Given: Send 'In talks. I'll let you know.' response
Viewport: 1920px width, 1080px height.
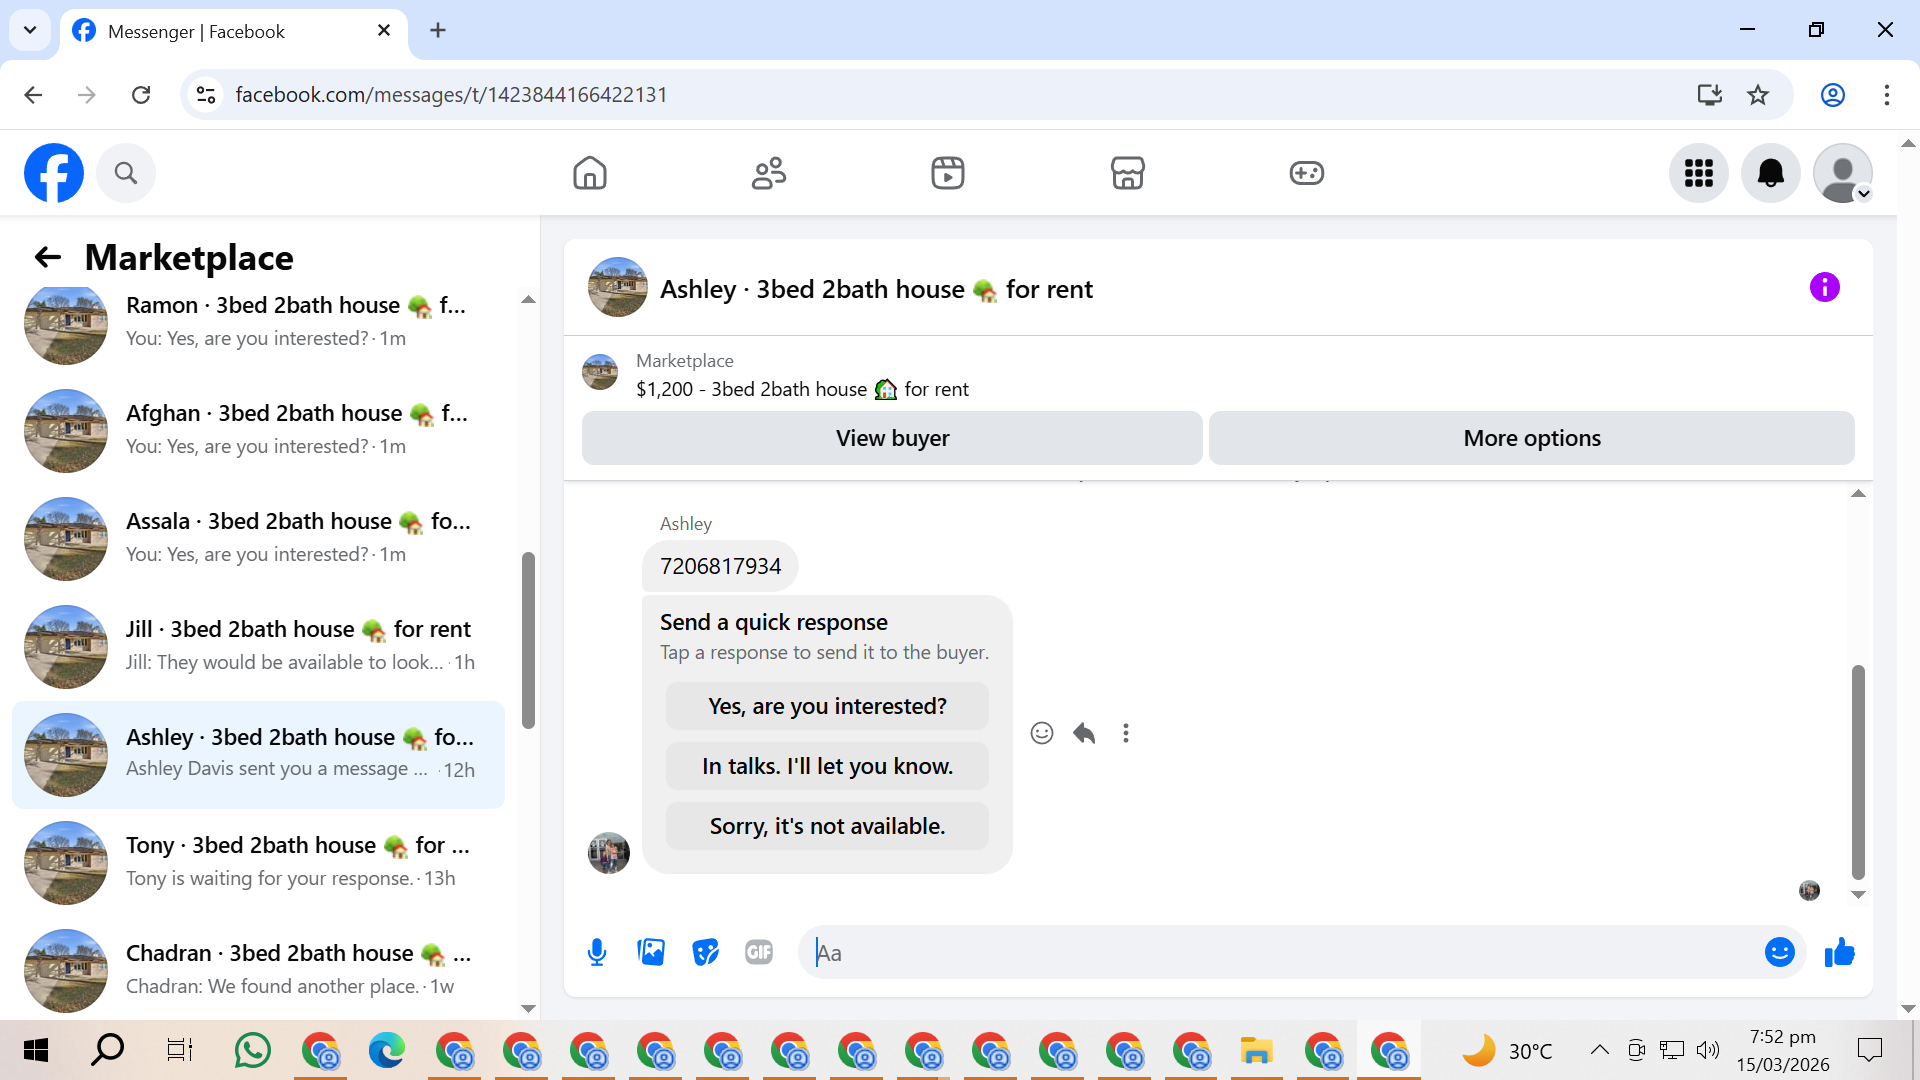Looking at the screenshot, I should (827, 766).
